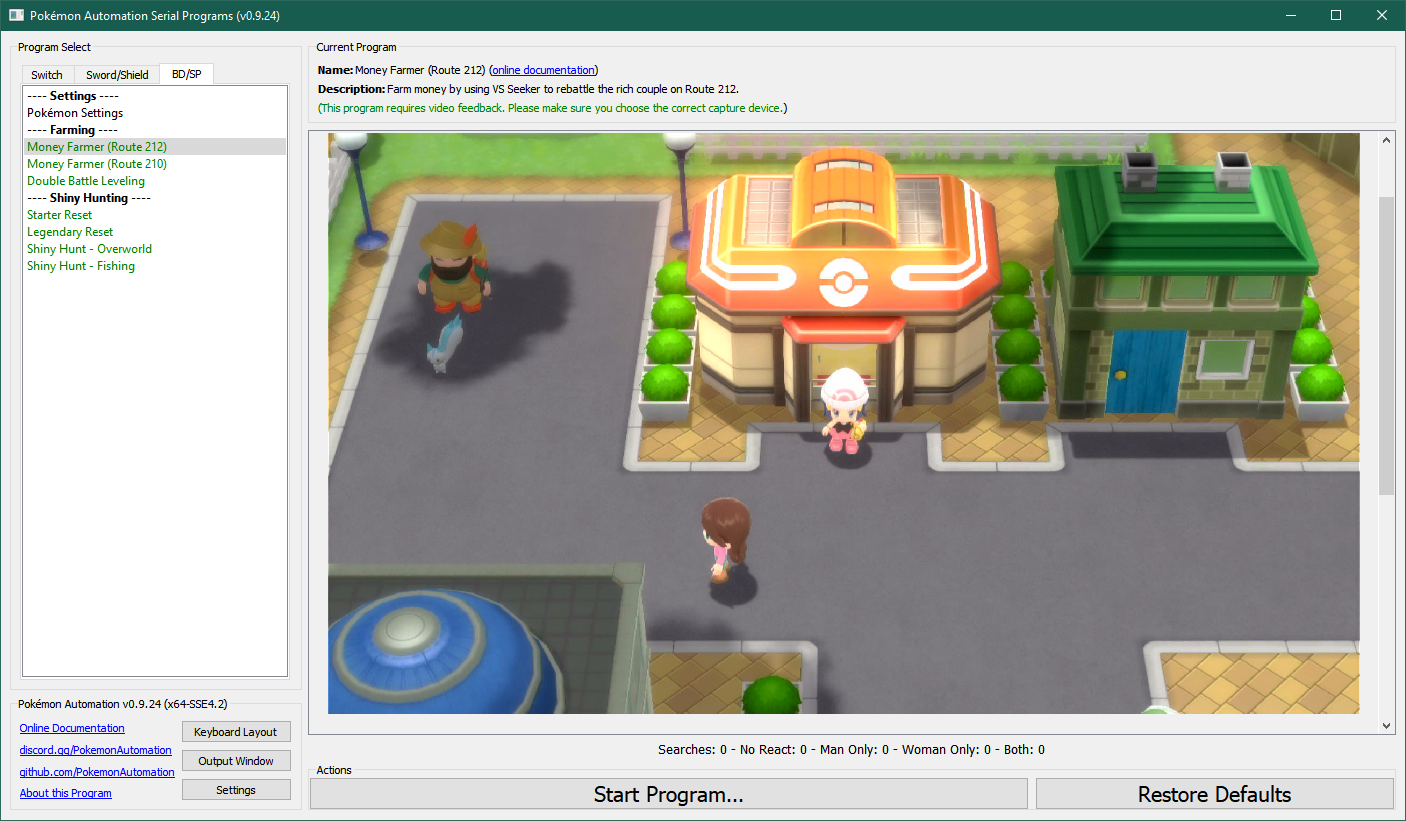Select Legendary Reset from the list
Image resolution: width=1406 pixels, height=821 pixels.
(x=70, y=232)
